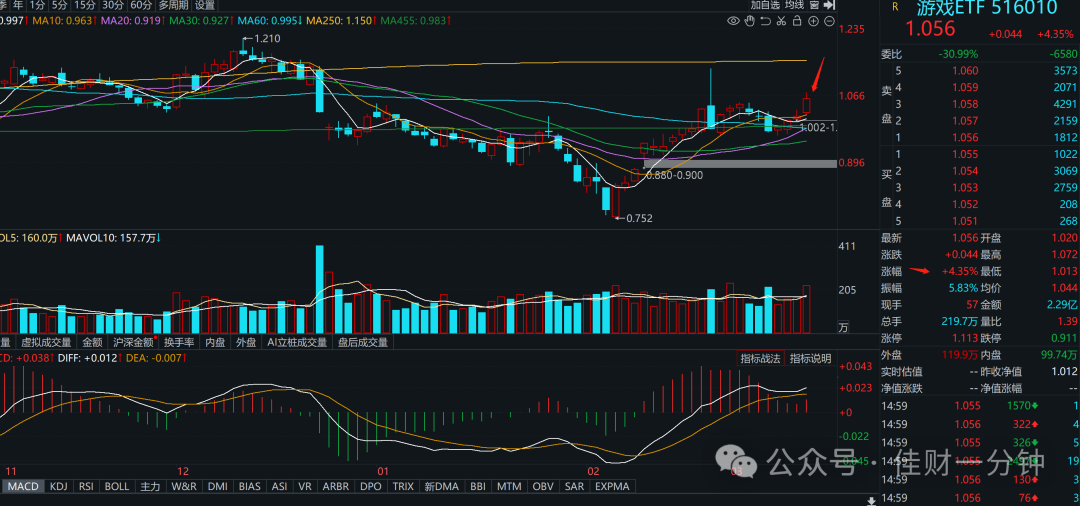
Task: Click the 涨停 limit-up price 1.113
Action: 966,338
